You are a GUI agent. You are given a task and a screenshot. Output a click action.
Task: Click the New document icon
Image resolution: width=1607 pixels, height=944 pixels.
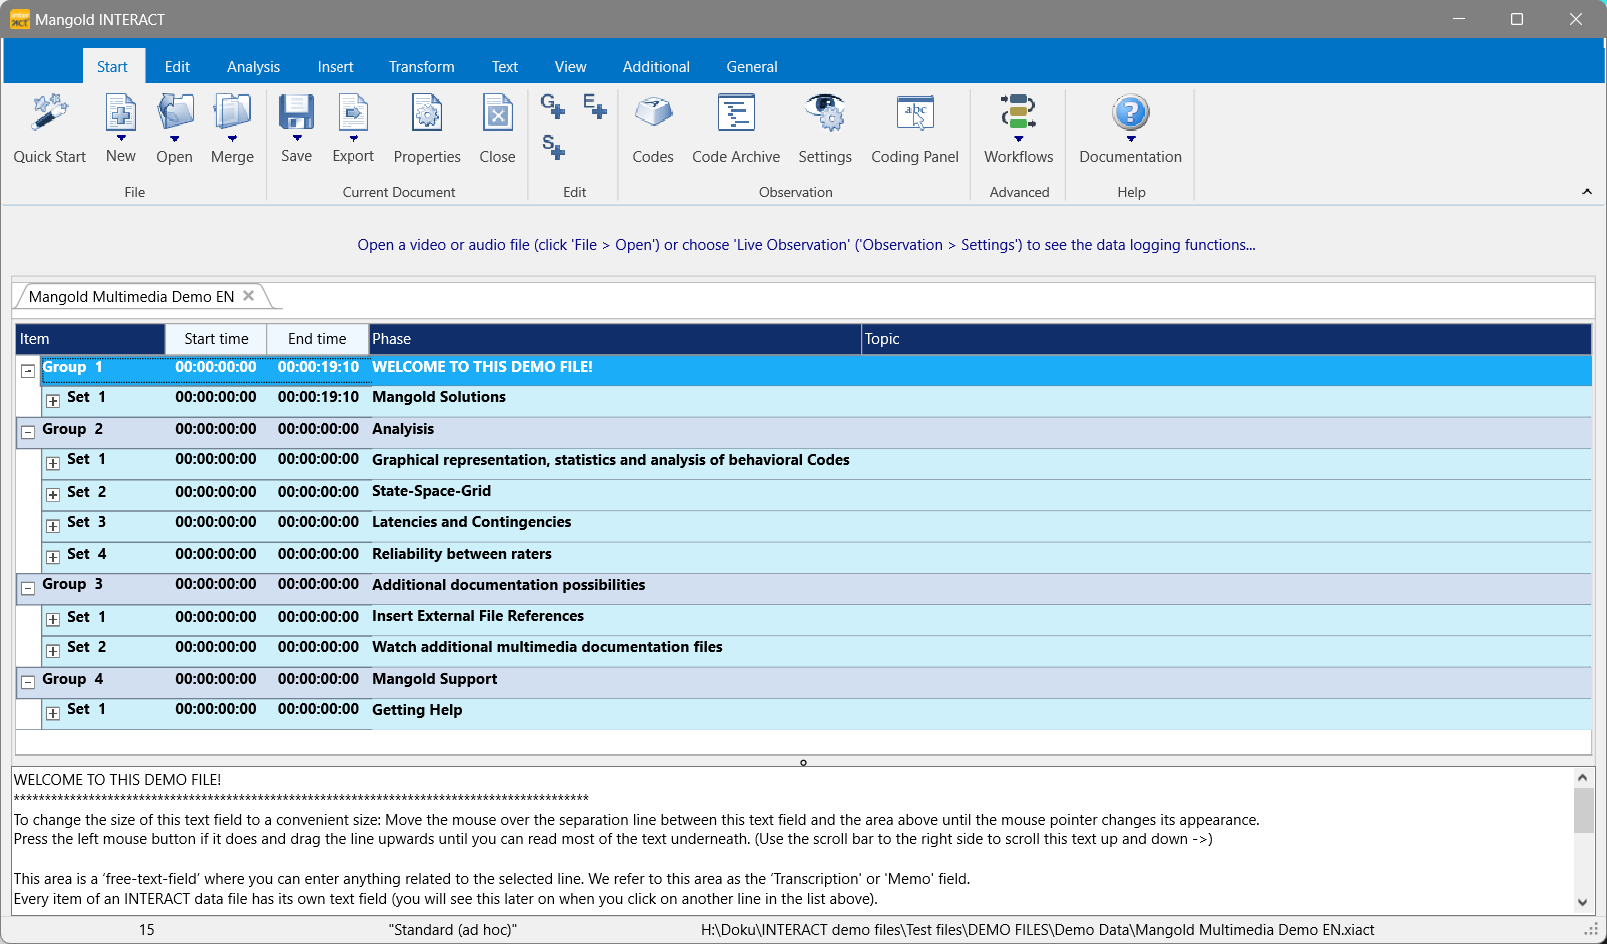(120, 113)
